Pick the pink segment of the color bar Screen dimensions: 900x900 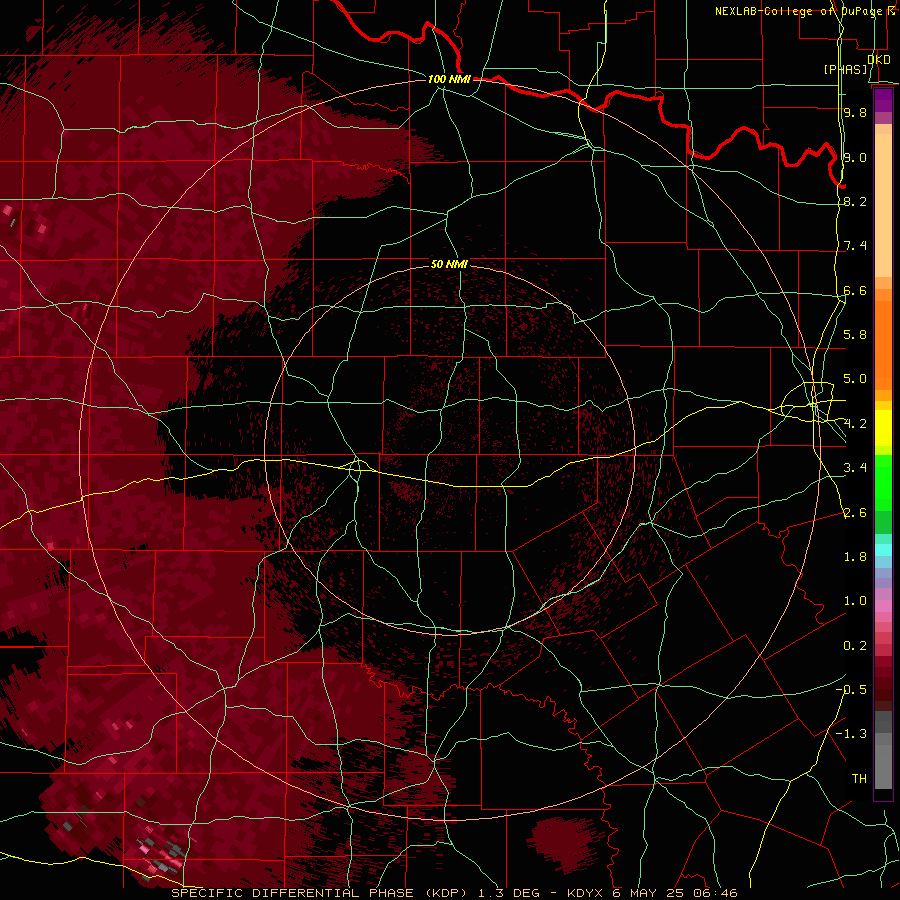tap(883, 606)
